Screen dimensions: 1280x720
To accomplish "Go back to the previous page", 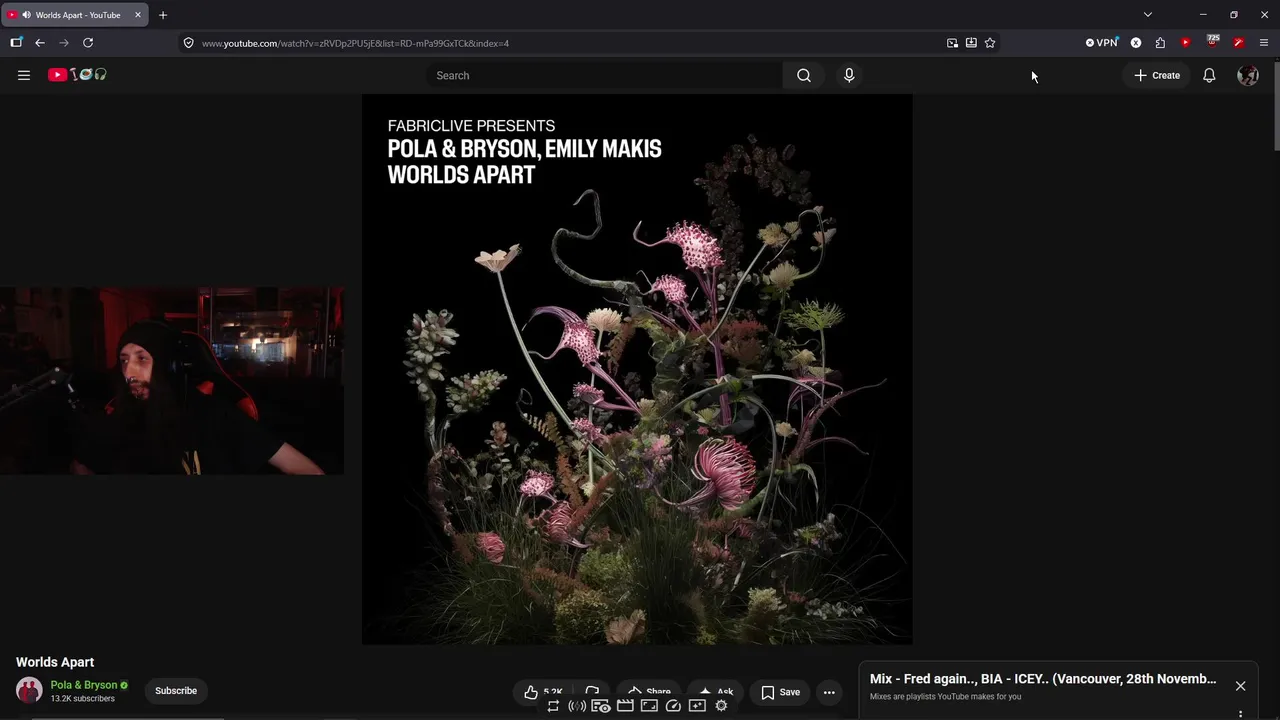I will (x=40, y=43).
